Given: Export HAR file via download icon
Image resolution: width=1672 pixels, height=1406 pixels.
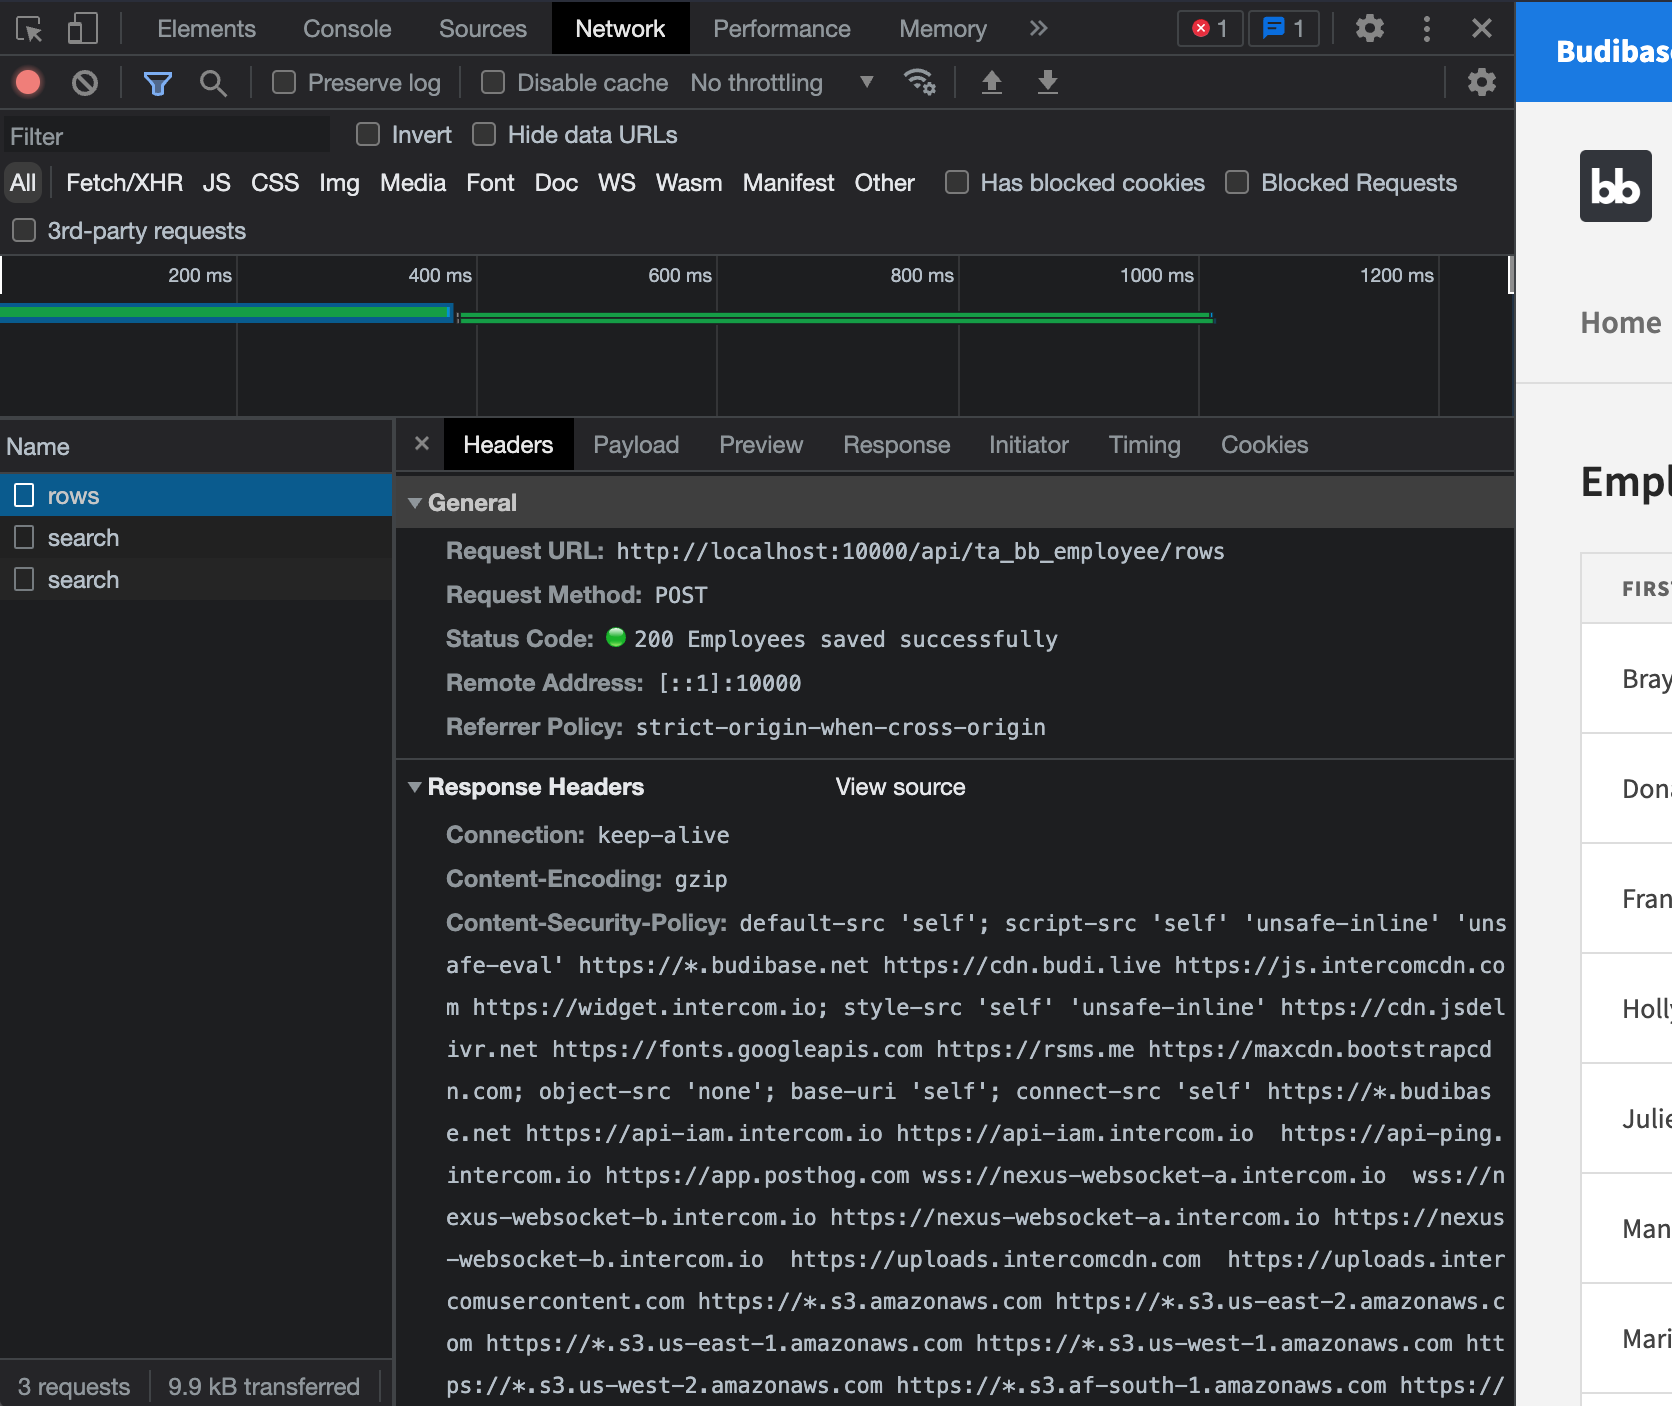Looking at the screenshot, I should tap(1047, 83).
